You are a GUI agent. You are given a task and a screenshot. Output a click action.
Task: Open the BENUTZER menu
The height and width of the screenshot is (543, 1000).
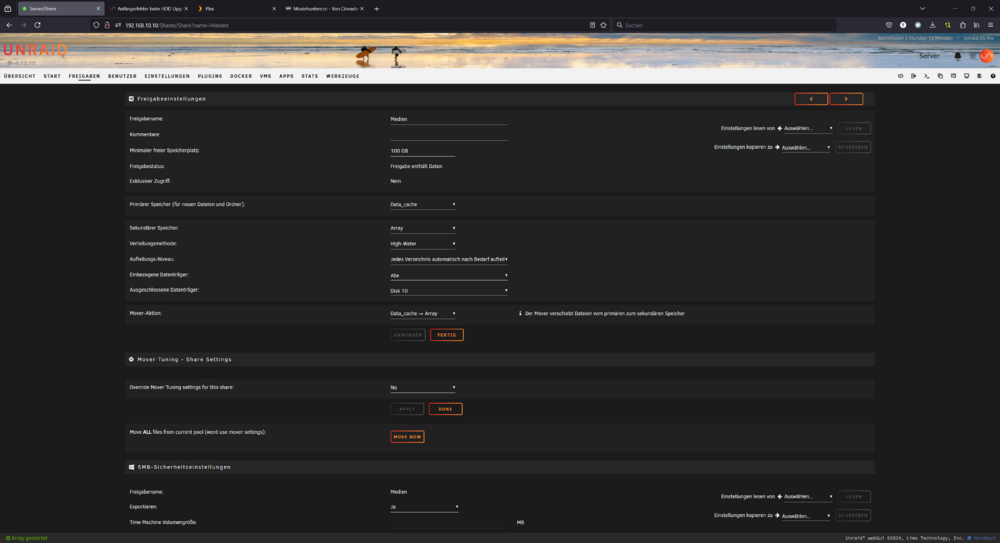(x=122, y=76)
